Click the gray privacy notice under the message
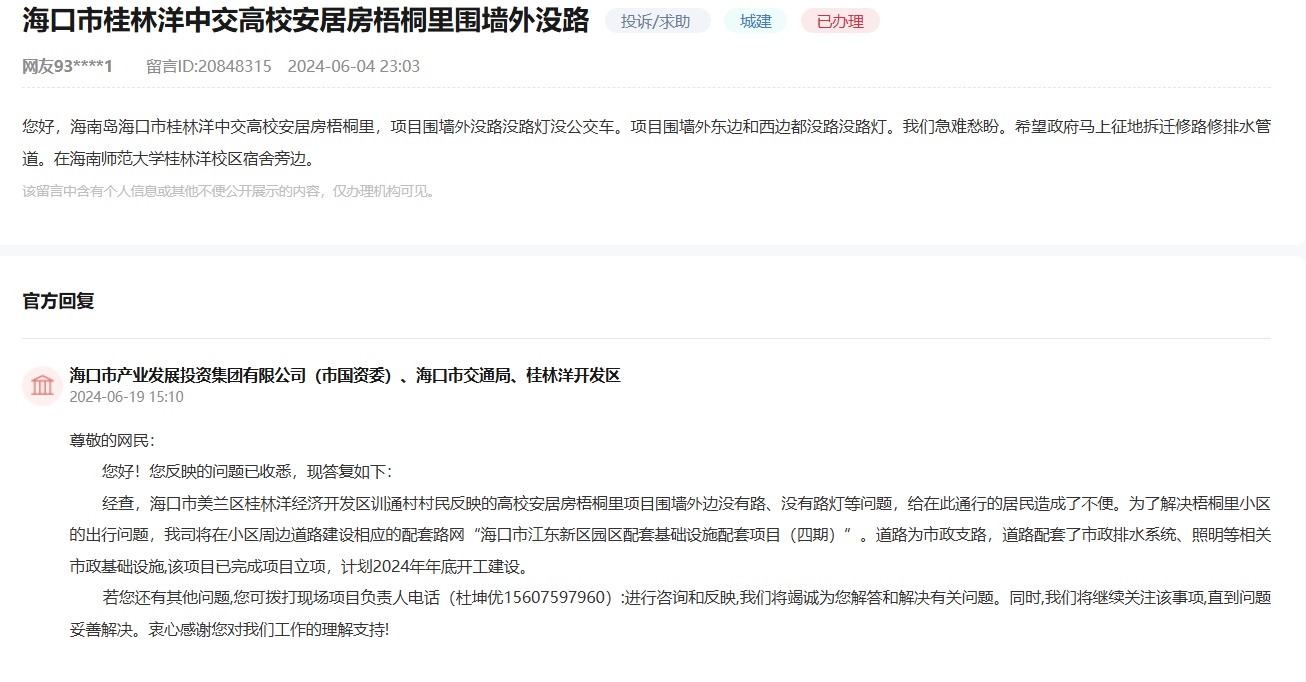 coord(229,191)
